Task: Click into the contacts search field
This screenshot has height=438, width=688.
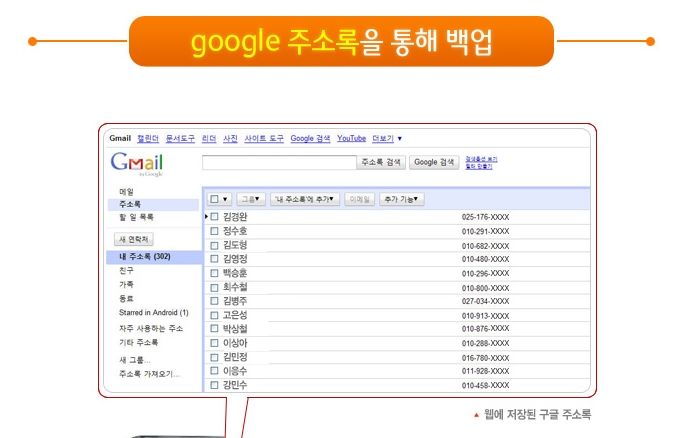Action: coord(279,162)
